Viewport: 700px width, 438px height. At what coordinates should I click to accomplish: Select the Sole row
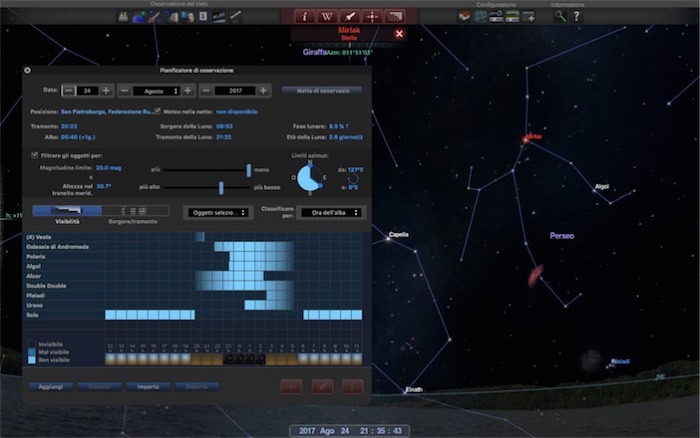point(193,315)
